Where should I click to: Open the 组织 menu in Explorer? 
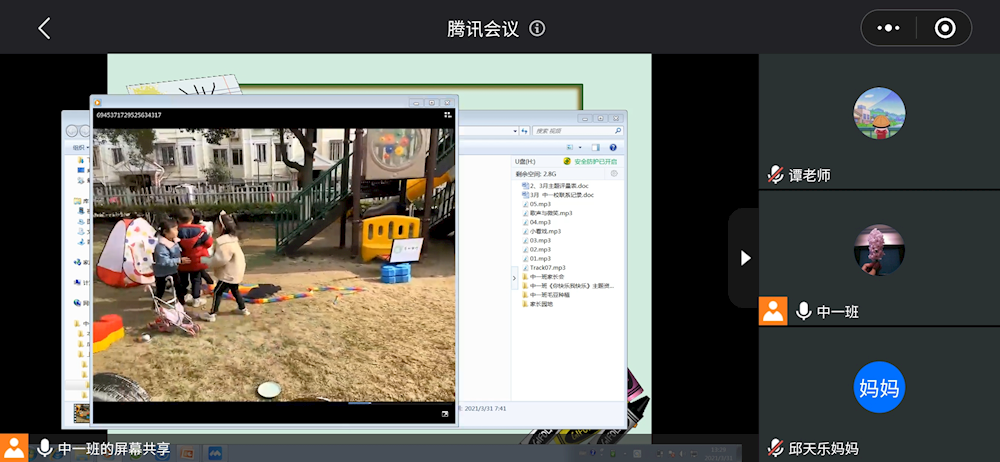coord(79,147)
